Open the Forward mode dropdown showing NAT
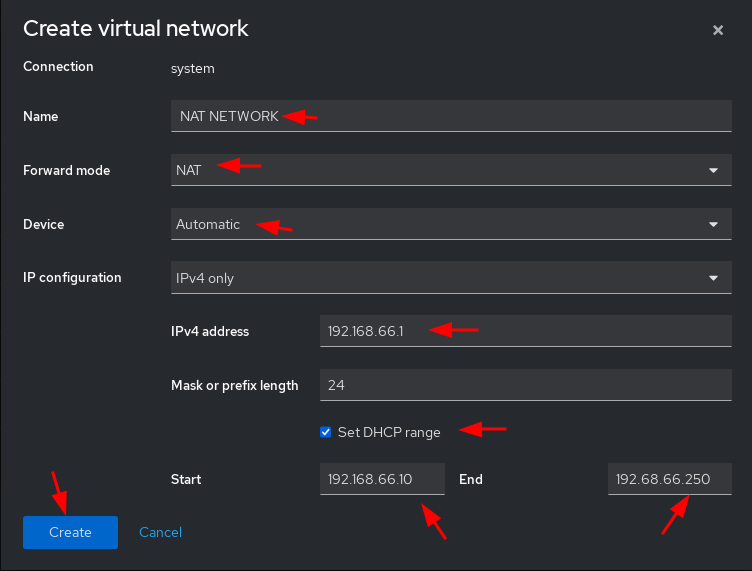The width and height of the screenshot is (752, 571). pyautogui.click(x=451, y=170)
